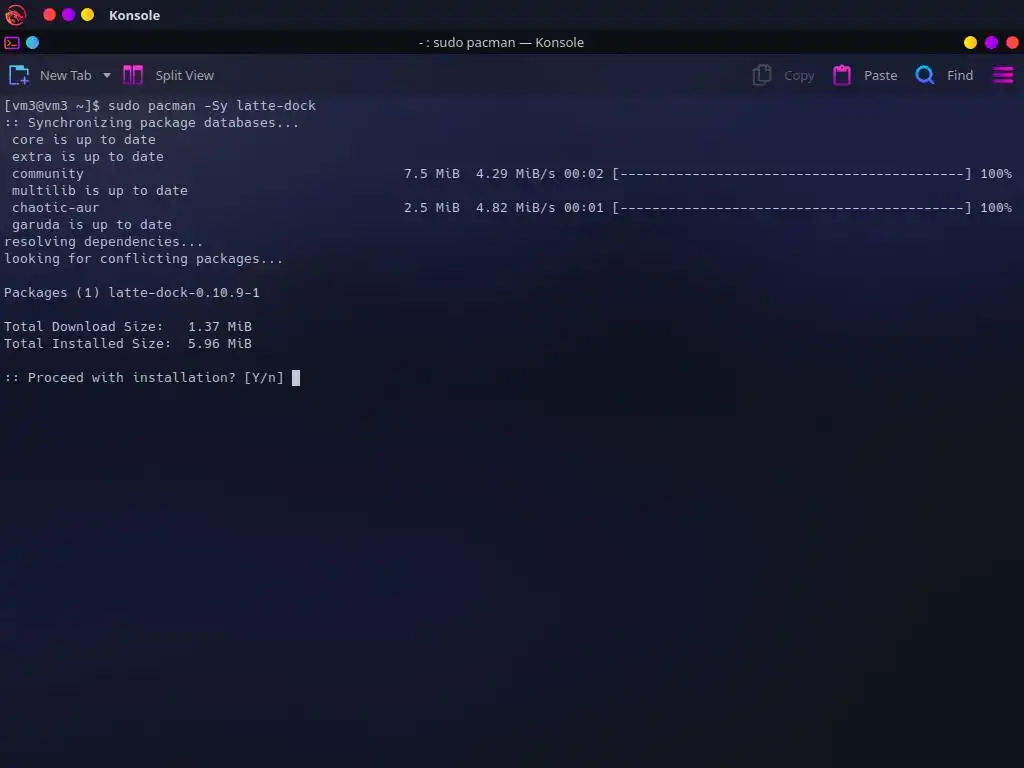Image resolution: width=1024 pixels, height=768 pixels.
Task: Click the blue pin dot in title bar
Action: point(32,43)
